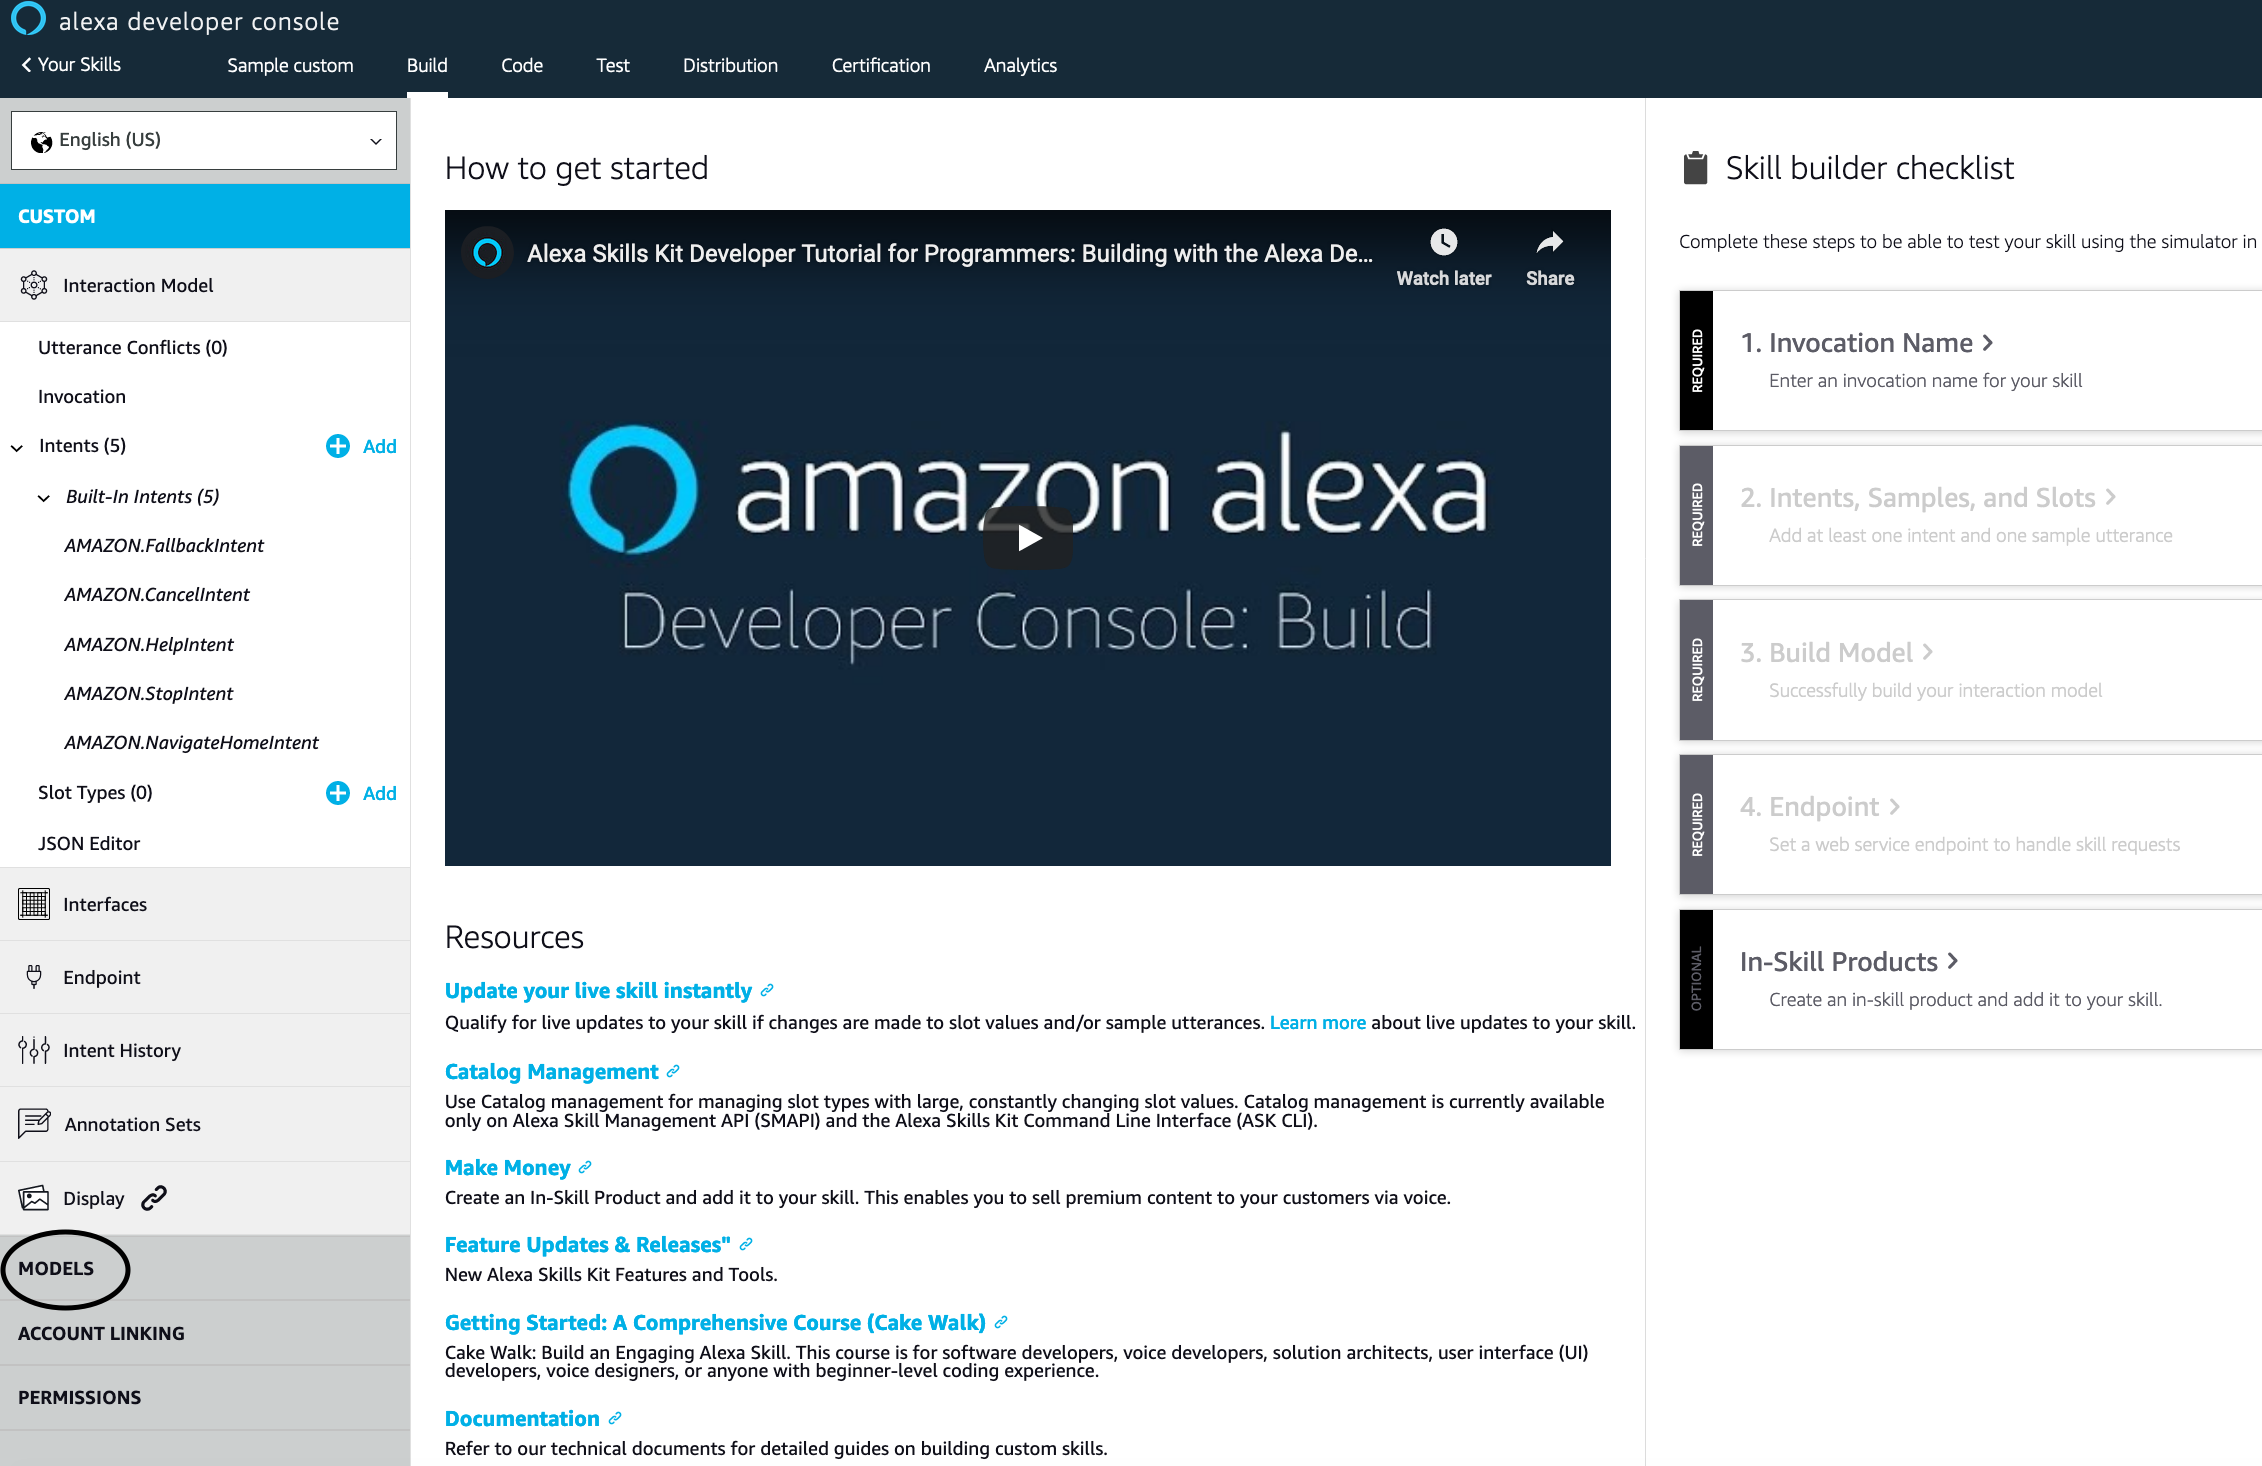Open Invocation Name checklist step
The image size is (2262, 1466).
pyautogui.click(x=1866, y=343)
